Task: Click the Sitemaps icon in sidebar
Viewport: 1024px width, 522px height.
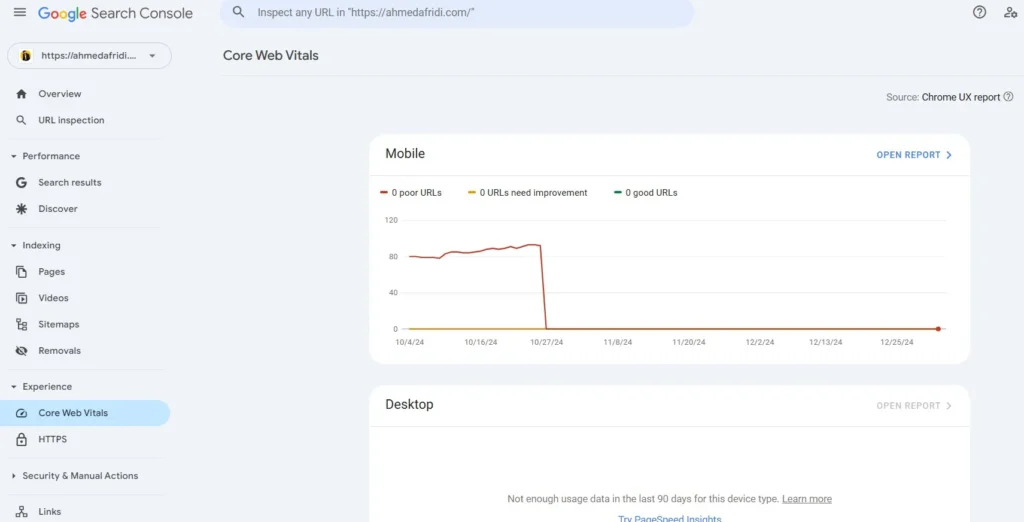Action: click(21, 325)
